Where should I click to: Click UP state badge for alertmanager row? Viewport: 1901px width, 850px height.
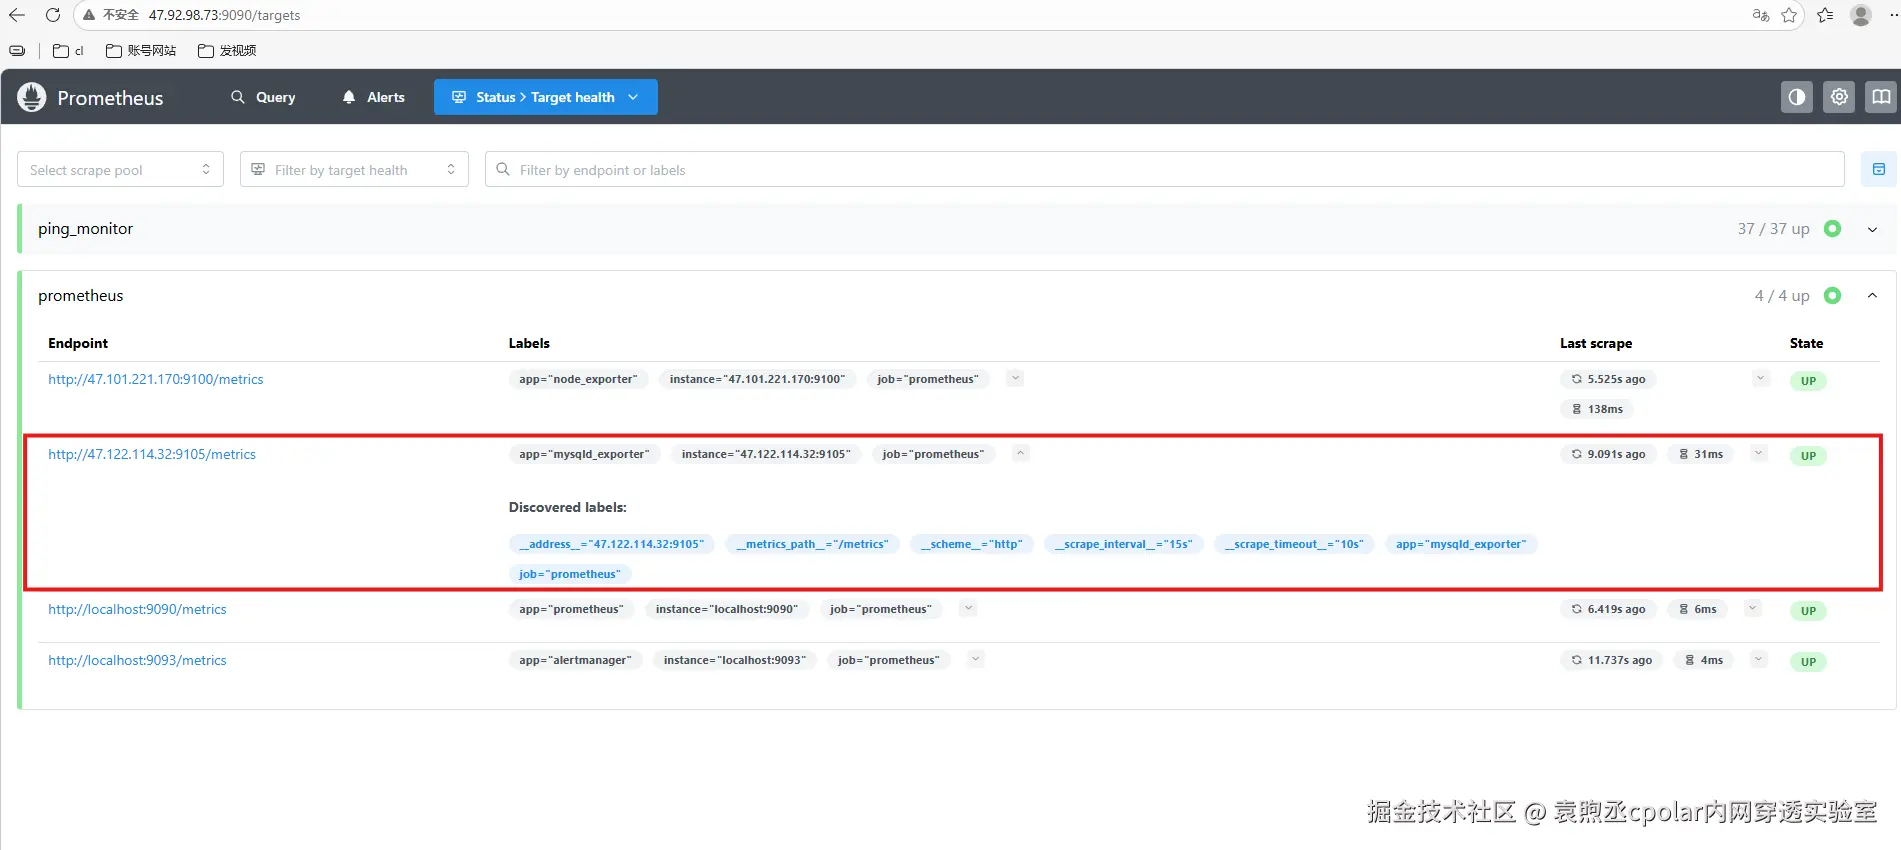[x=1808, y=661]
